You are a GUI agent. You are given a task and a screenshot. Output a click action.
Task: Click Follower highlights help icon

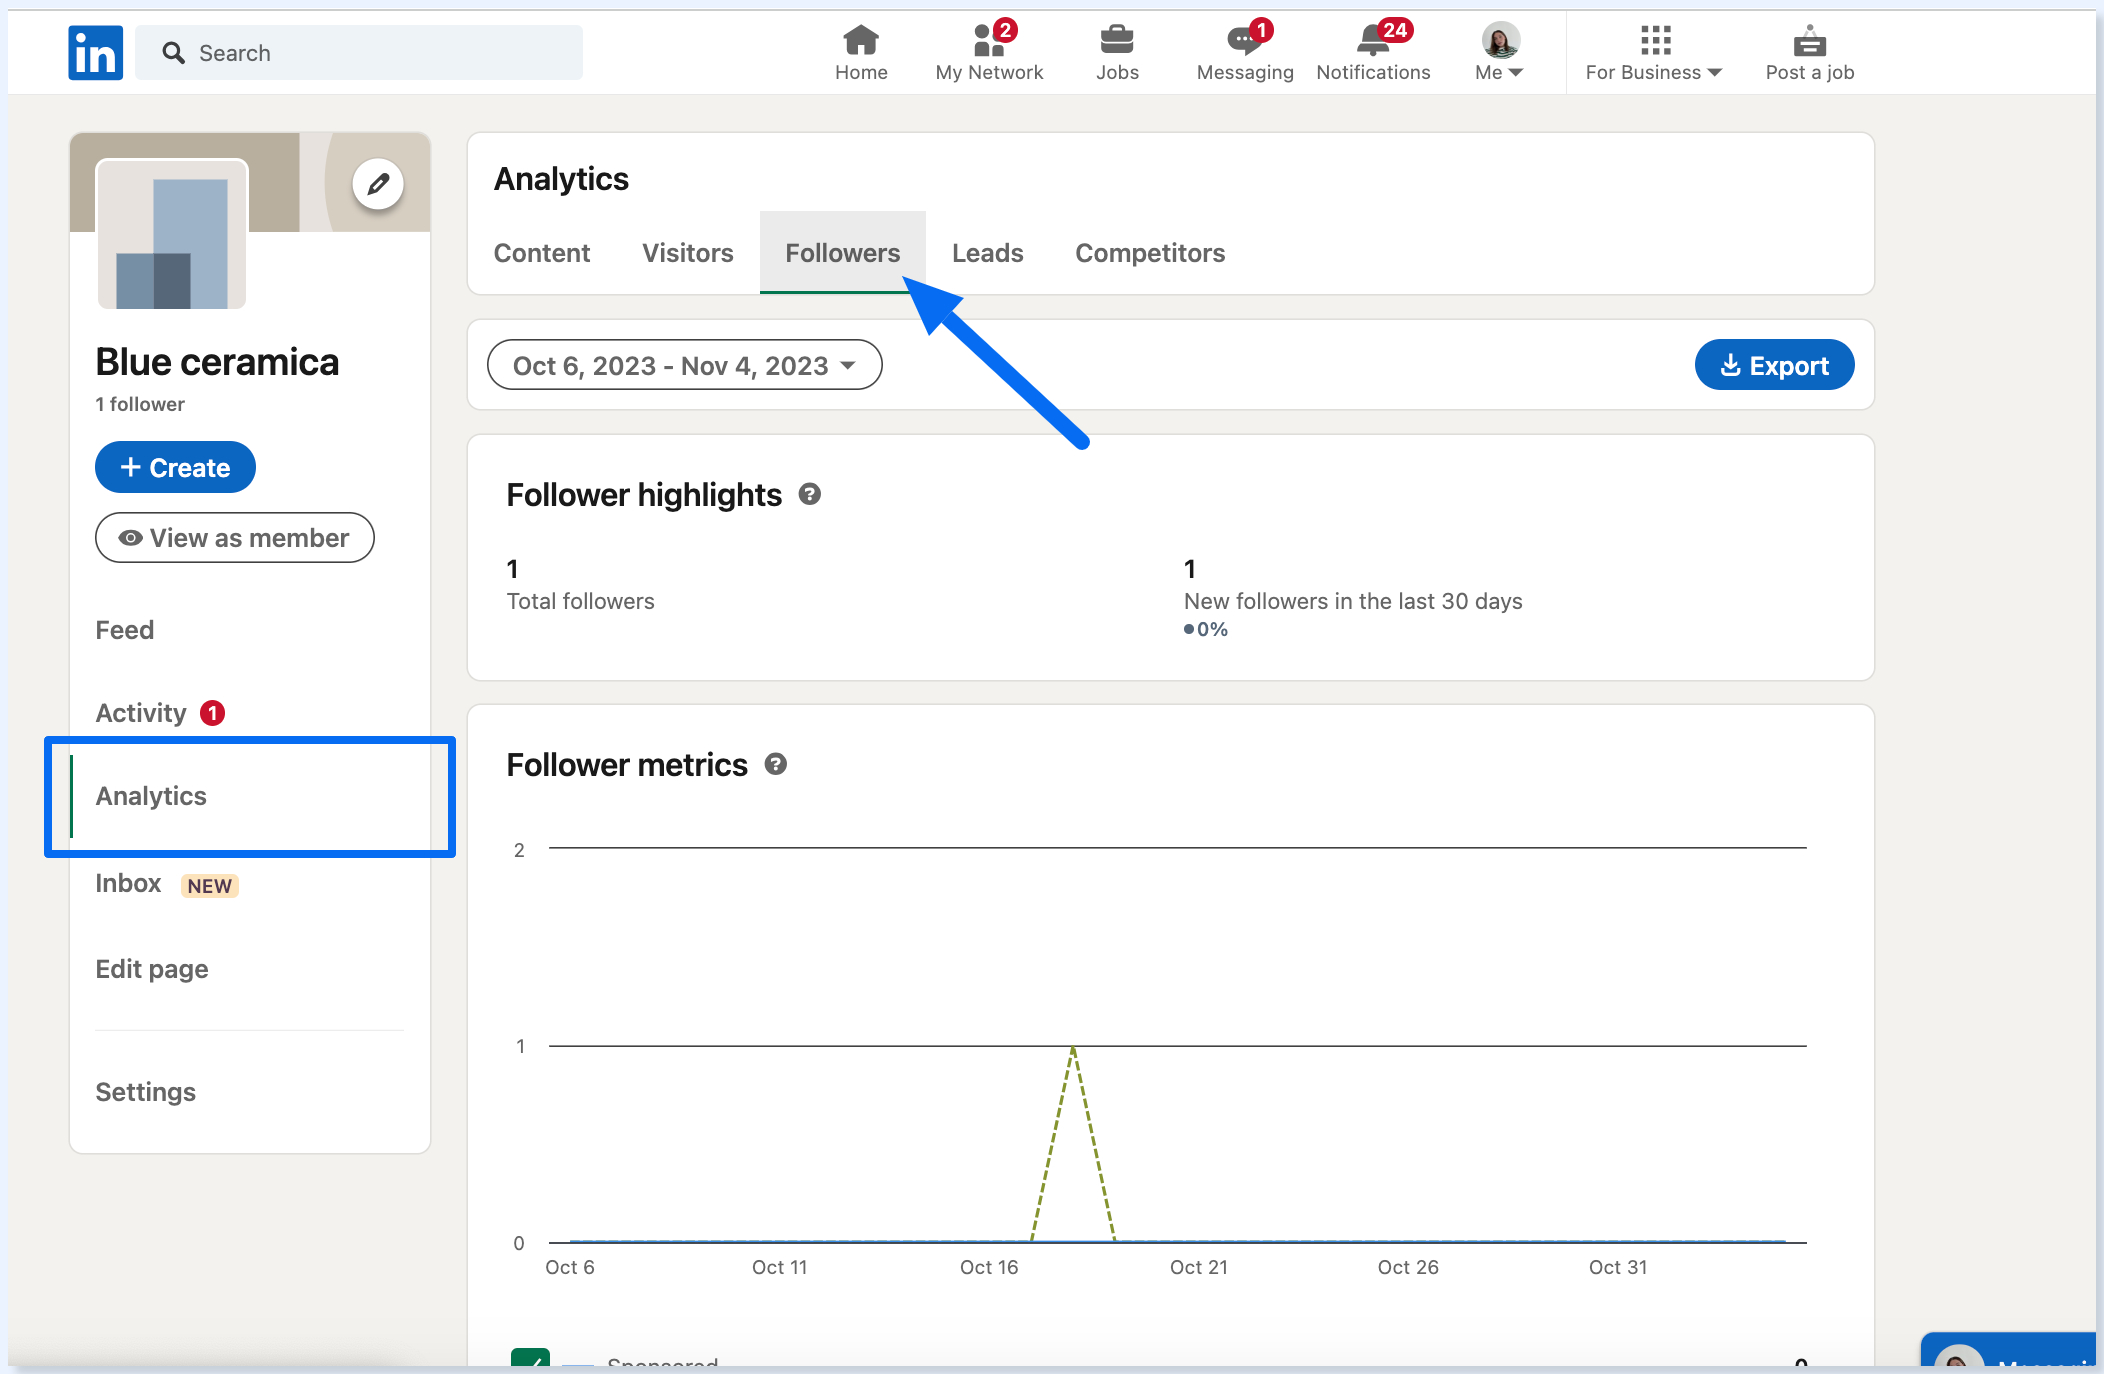(810, 494)
